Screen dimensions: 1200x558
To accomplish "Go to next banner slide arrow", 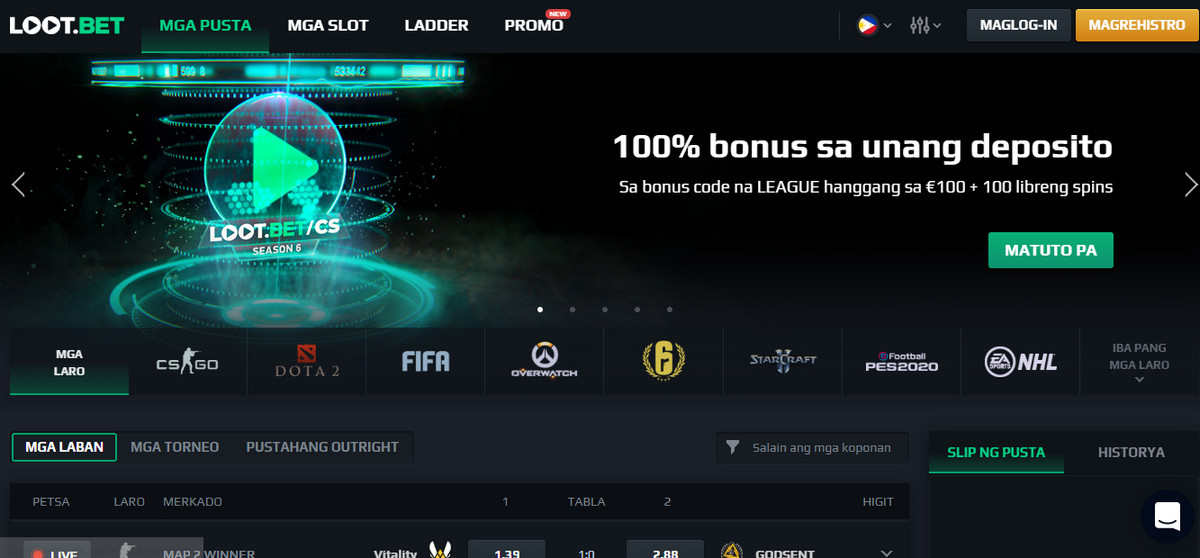I will (1190, 184).
